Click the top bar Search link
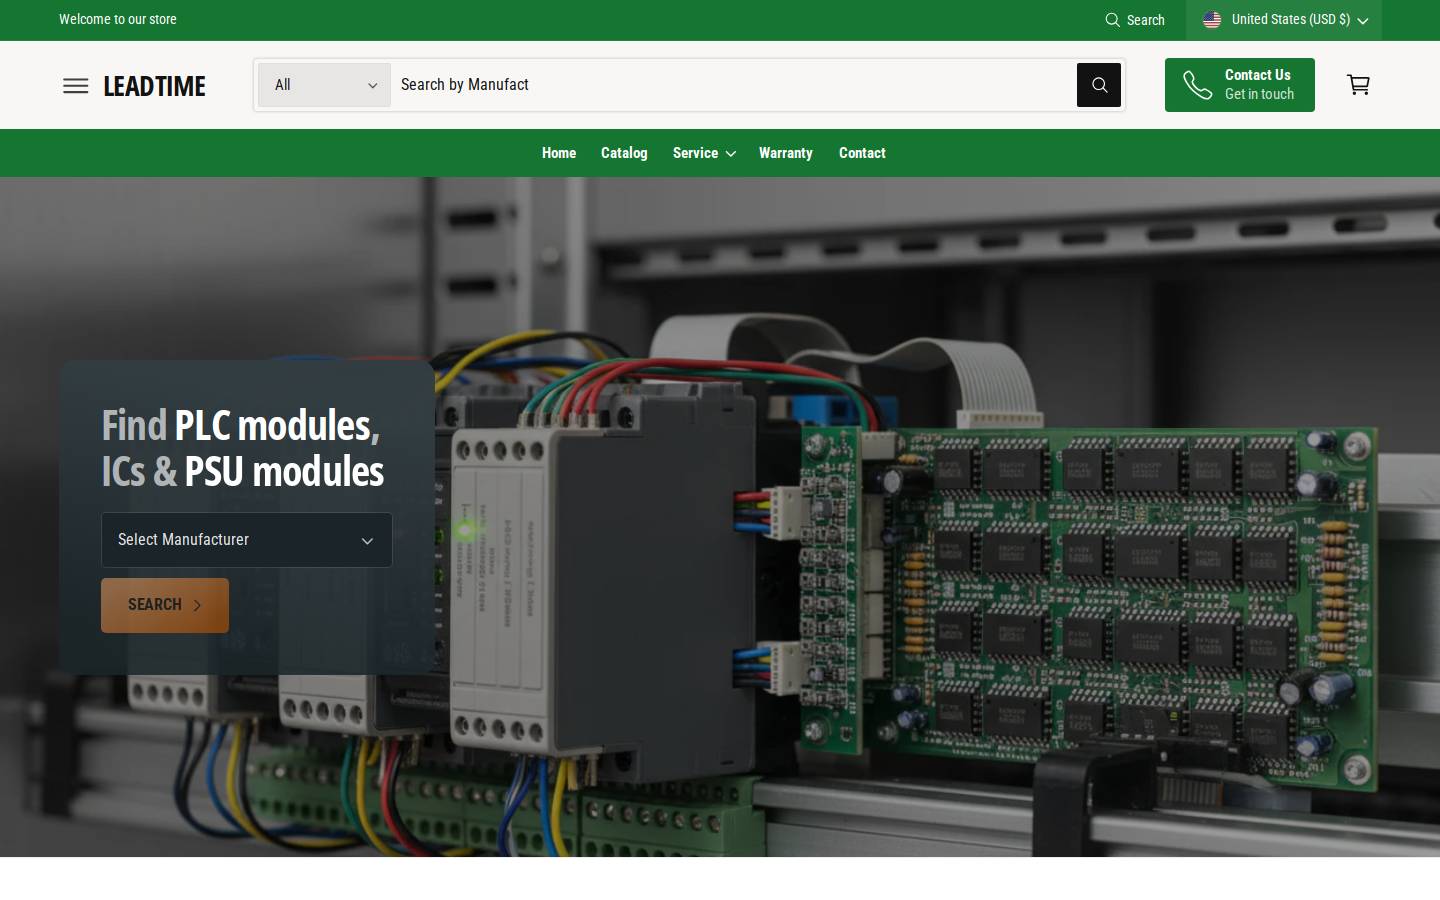 coord(1135,20)
